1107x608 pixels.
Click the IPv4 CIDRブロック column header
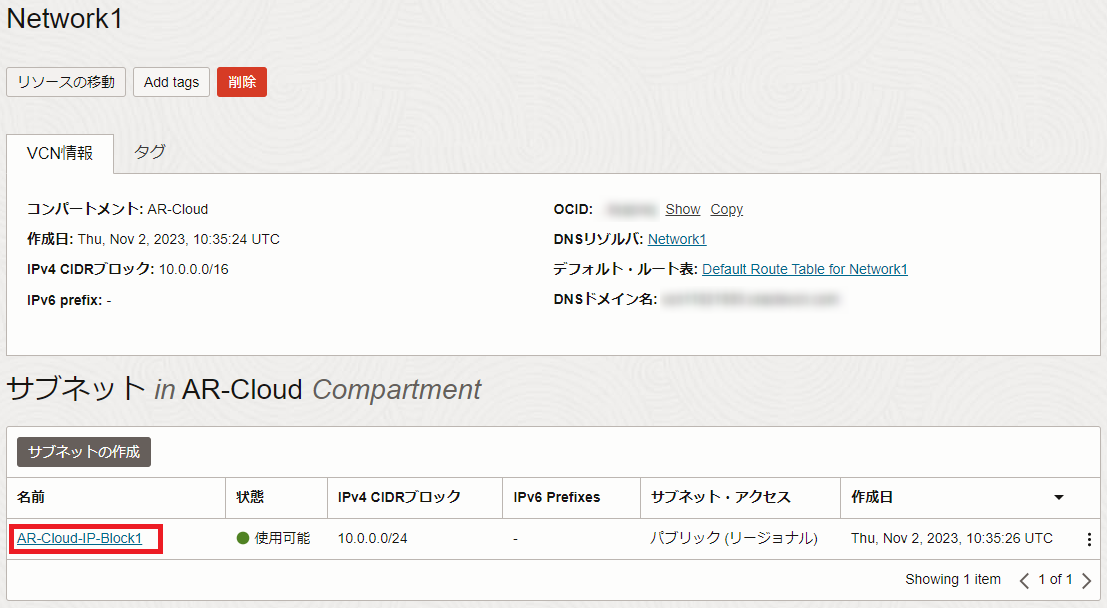pyautogui.click(x=399, y=497)
